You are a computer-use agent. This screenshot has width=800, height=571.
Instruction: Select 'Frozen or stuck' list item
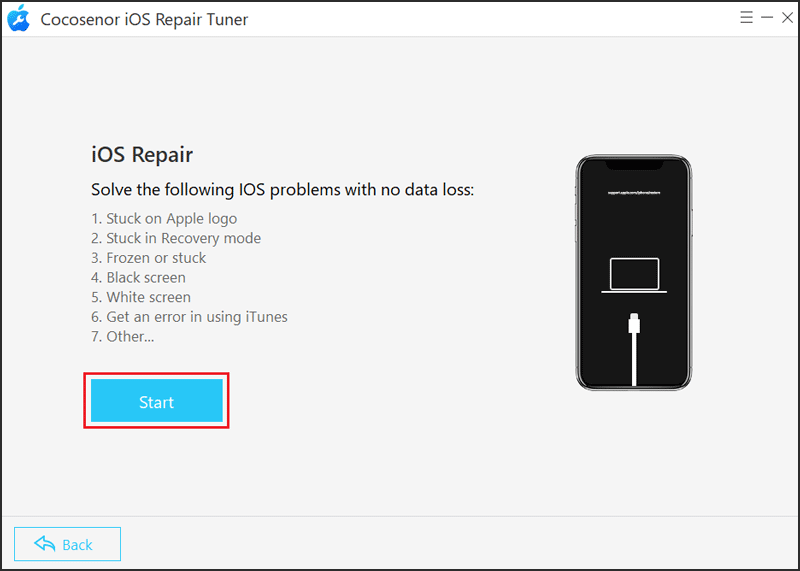[148, 258]
